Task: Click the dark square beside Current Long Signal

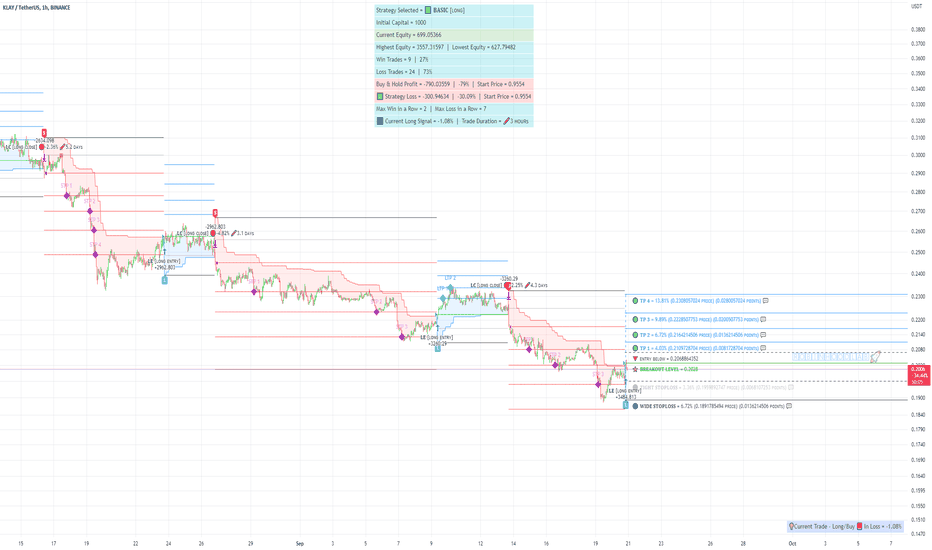Action: 380,121
